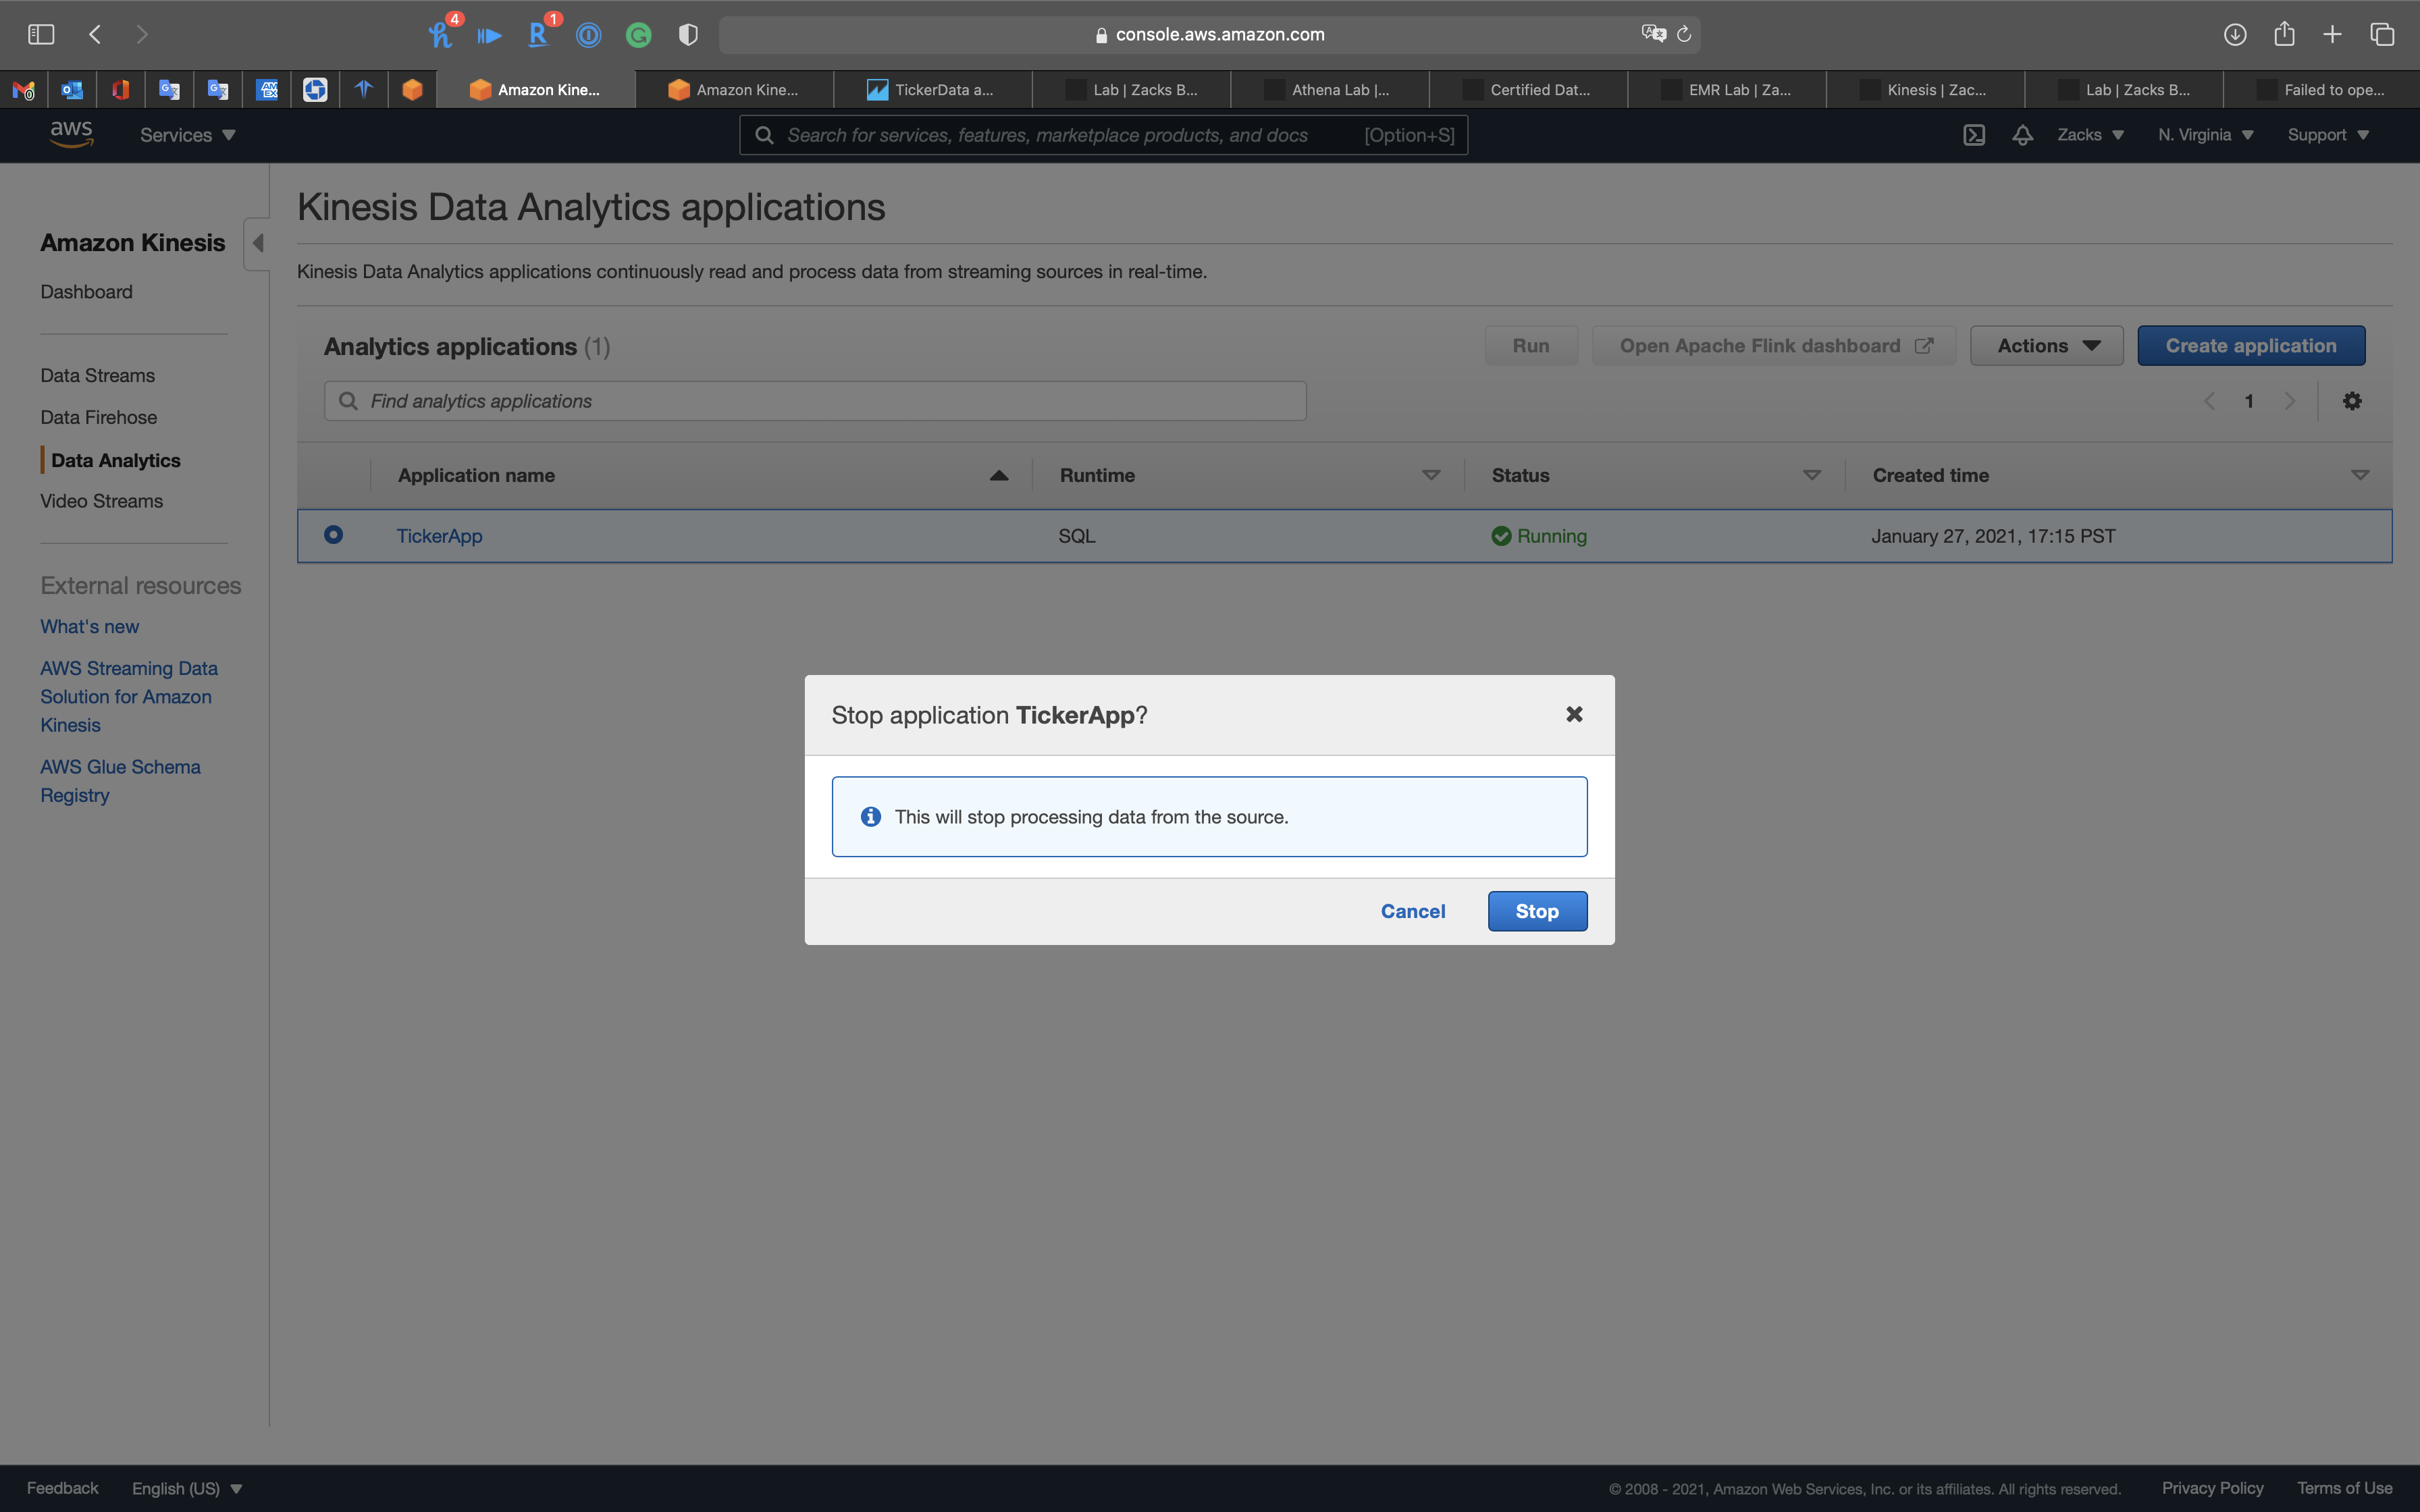Click the AWS CloudShell icon
The height and width of the screenshot is (1512, 2420).
pyautogui.click(x=1974, y=135)
